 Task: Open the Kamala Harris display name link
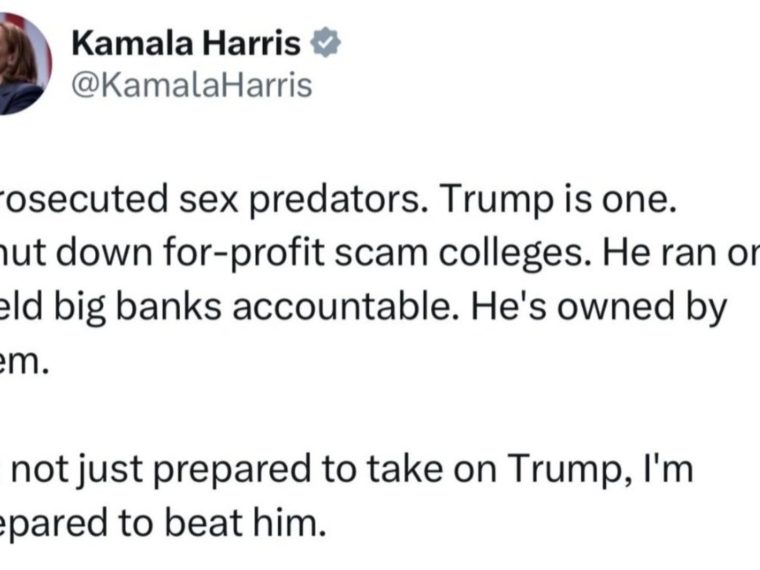(x=186, y=43)
